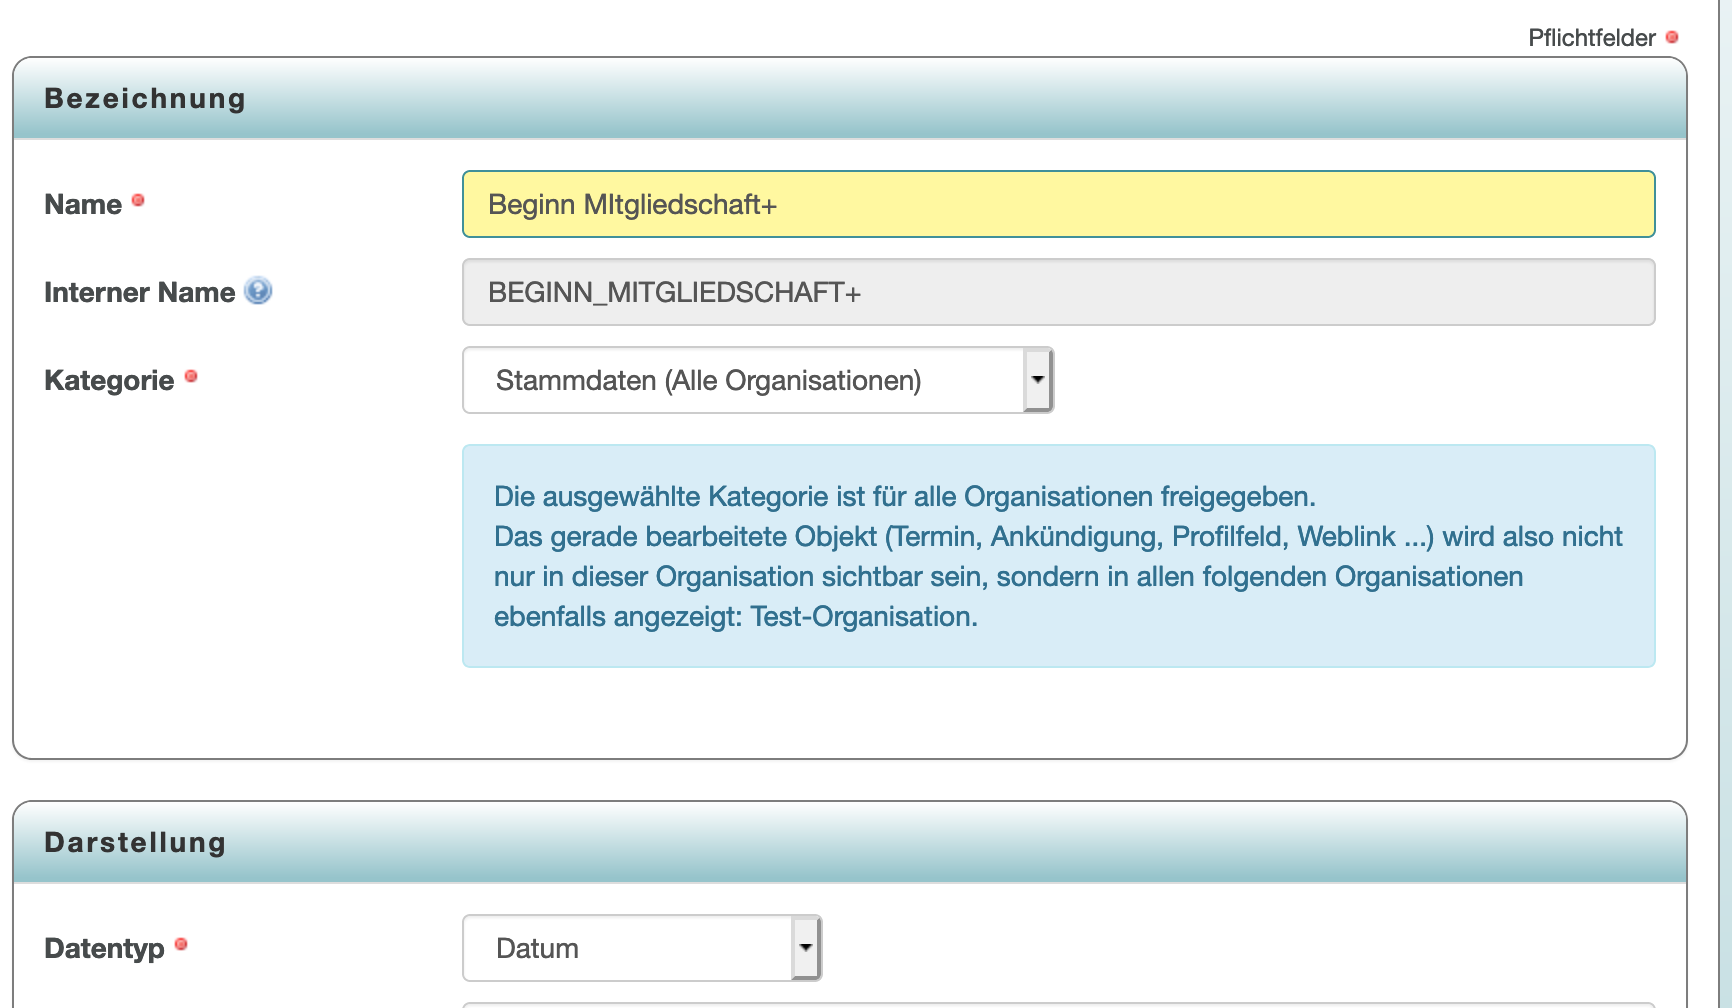Click the help icon beside Interner Name
The image size is (1732, 1008).
pos(258,292)
